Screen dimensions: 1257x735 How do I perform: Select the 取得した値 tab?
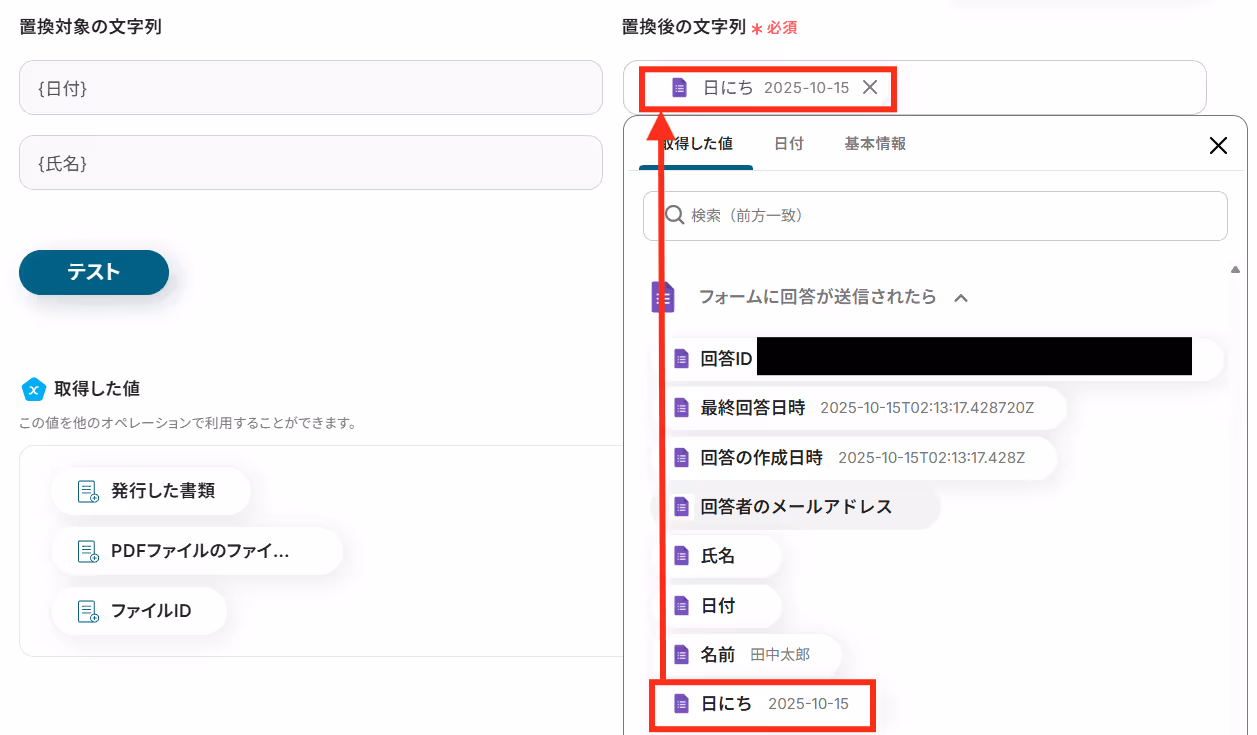coord(696,144)
